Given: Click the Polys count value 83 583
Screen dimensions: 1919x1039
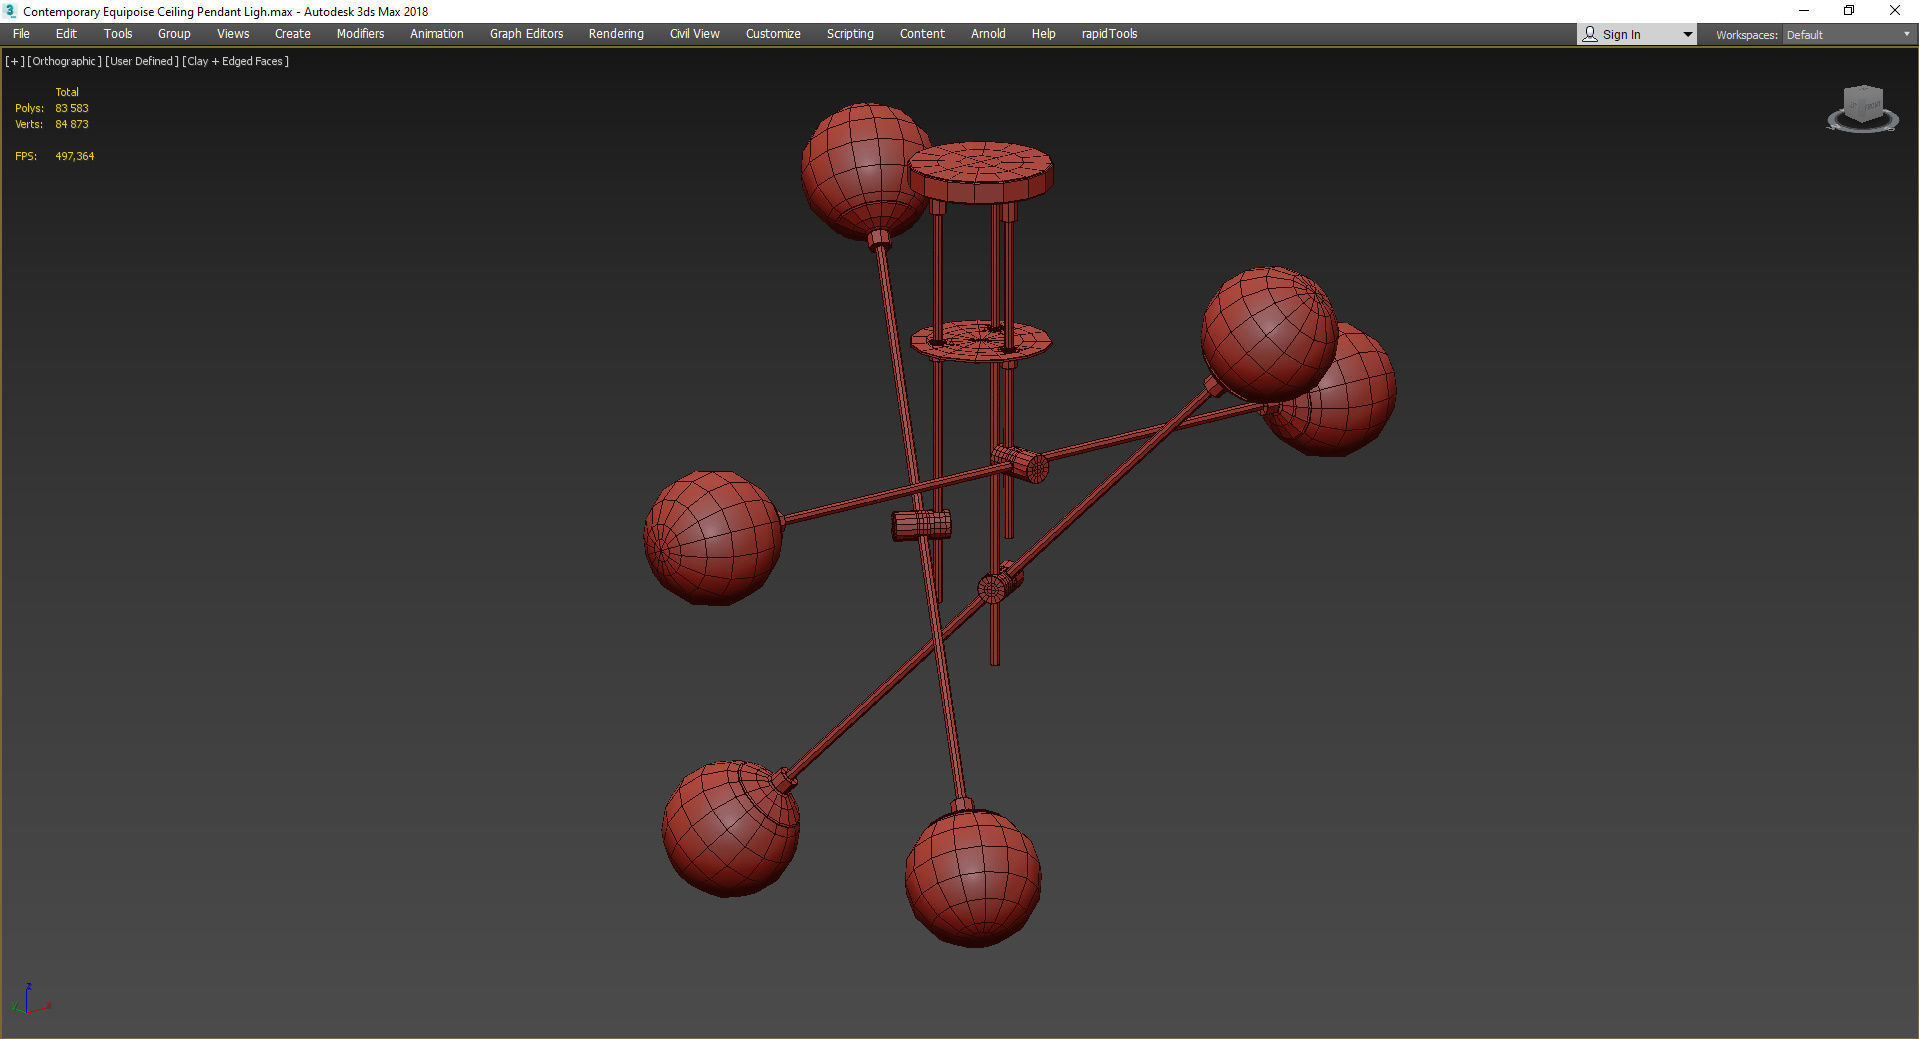Looking at the screenshot, I should pyautogui.click(x=72, y=108).
